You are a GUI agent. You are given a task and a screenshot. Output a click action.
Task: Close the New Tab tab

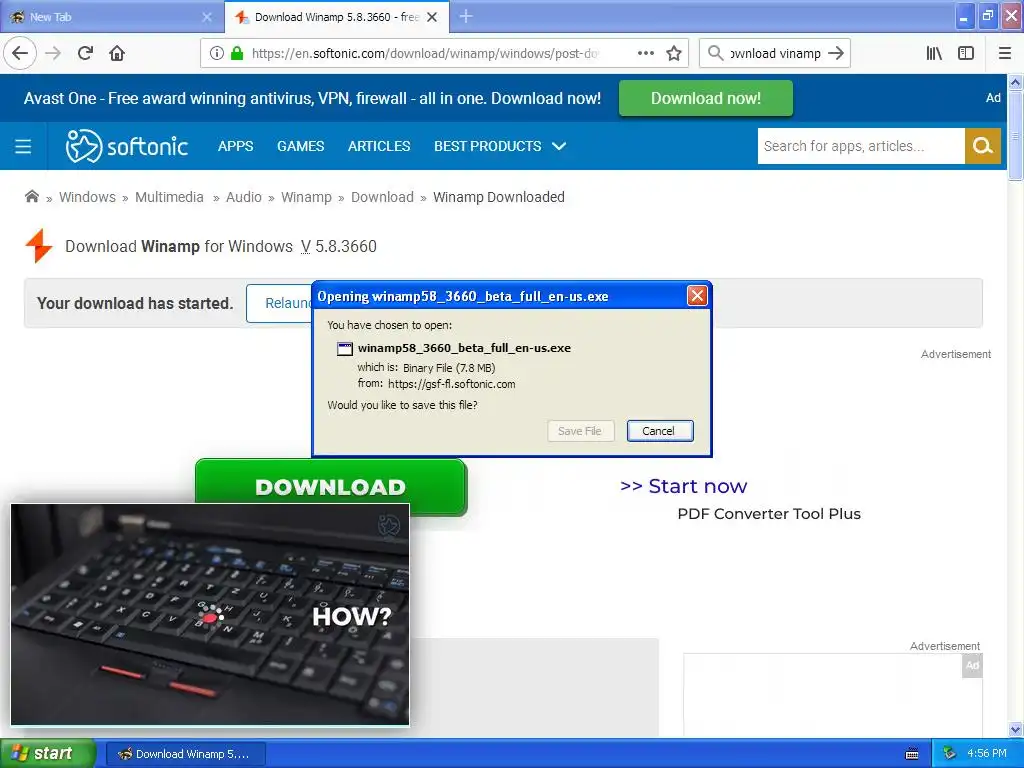207,17
